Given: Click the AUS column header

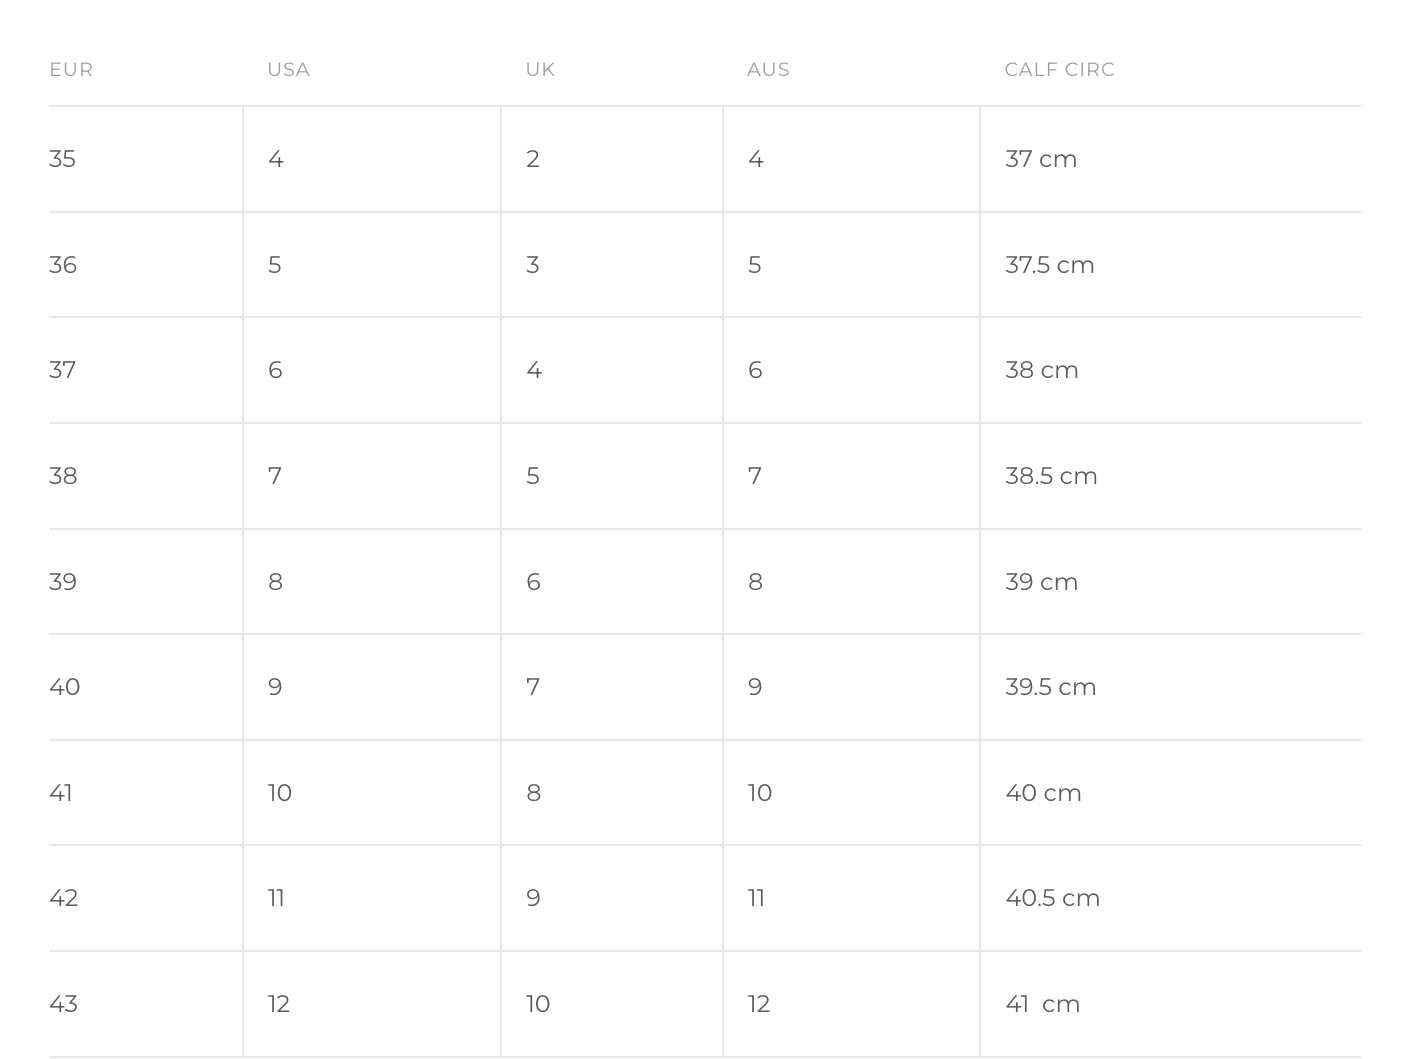Looking at the screenshot, I should pos(768,70).
